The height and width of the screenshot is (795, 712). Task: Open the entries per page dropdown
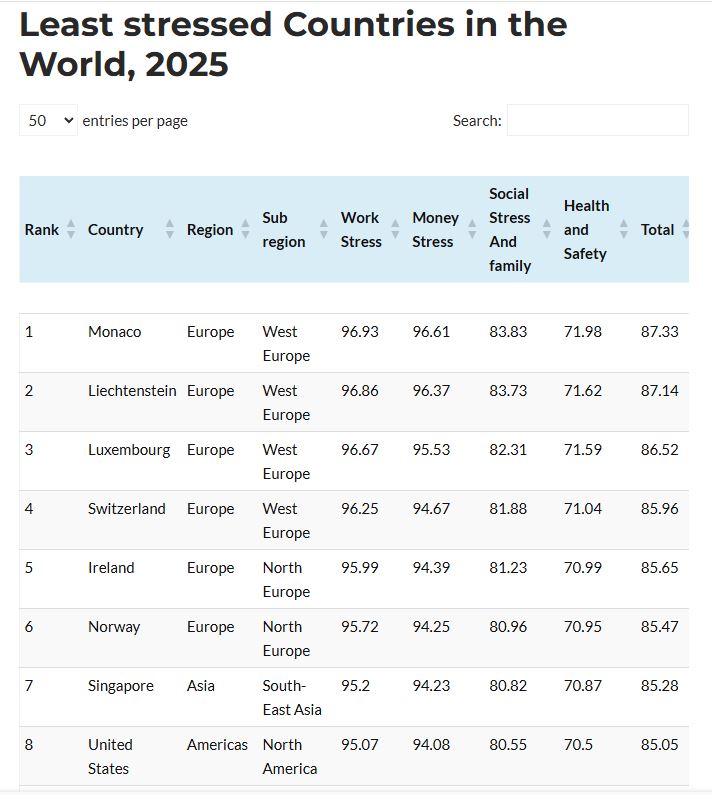(x=48, y=120)
